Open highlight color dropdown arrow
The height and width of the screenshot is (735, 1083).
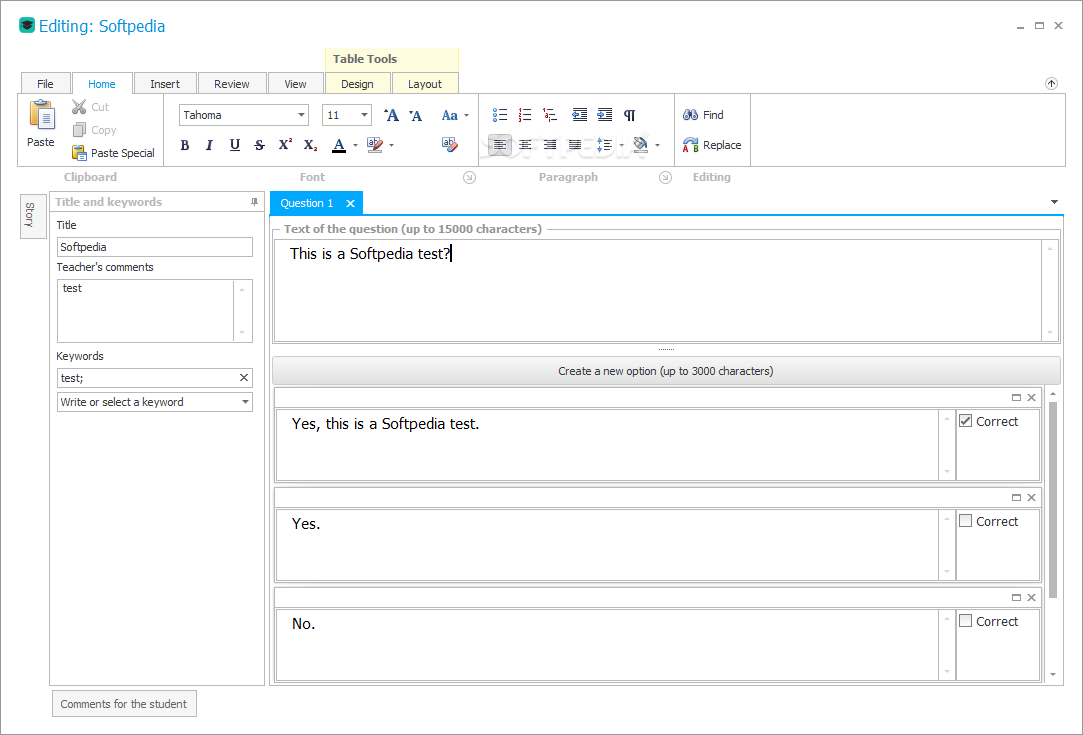pyautogui.click(x=392, y=145)
